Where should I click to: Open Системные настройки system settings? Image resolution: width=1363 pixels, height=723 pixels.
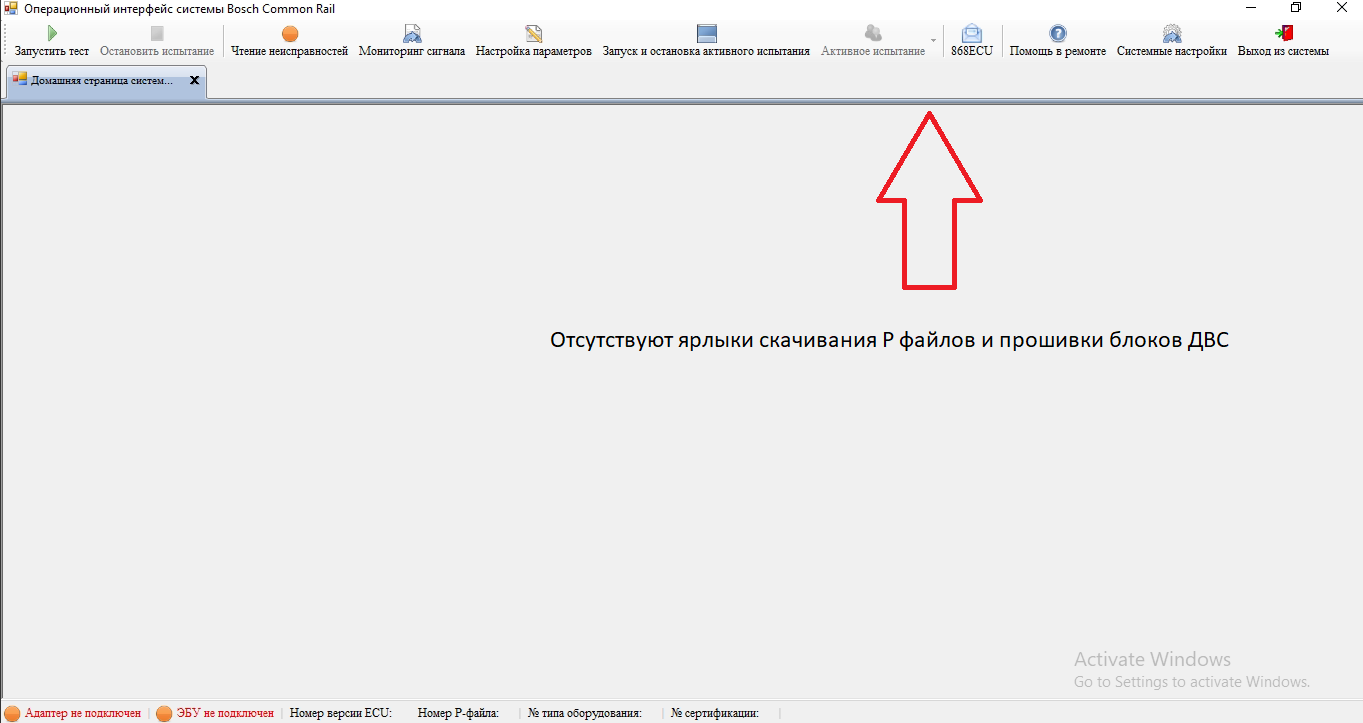1172,41
